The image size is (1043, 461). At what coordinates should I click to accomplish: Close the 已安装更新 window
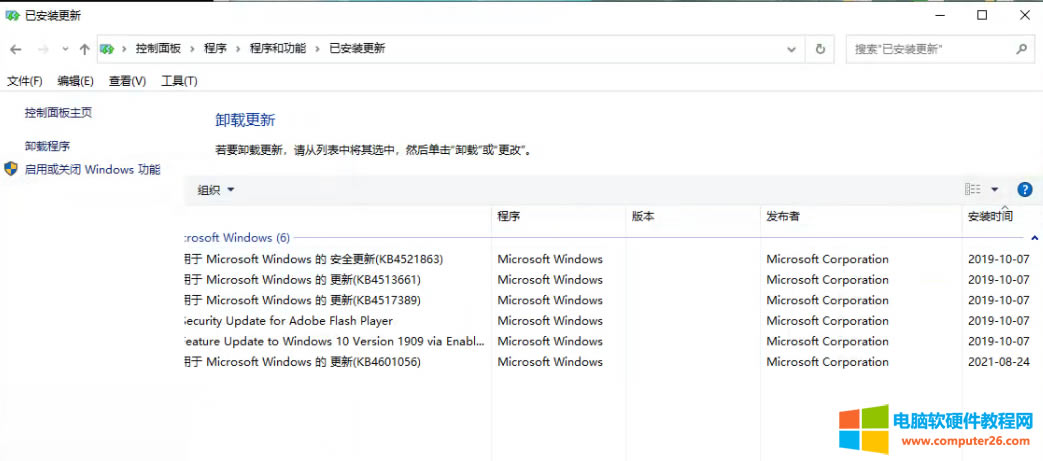1024,15
